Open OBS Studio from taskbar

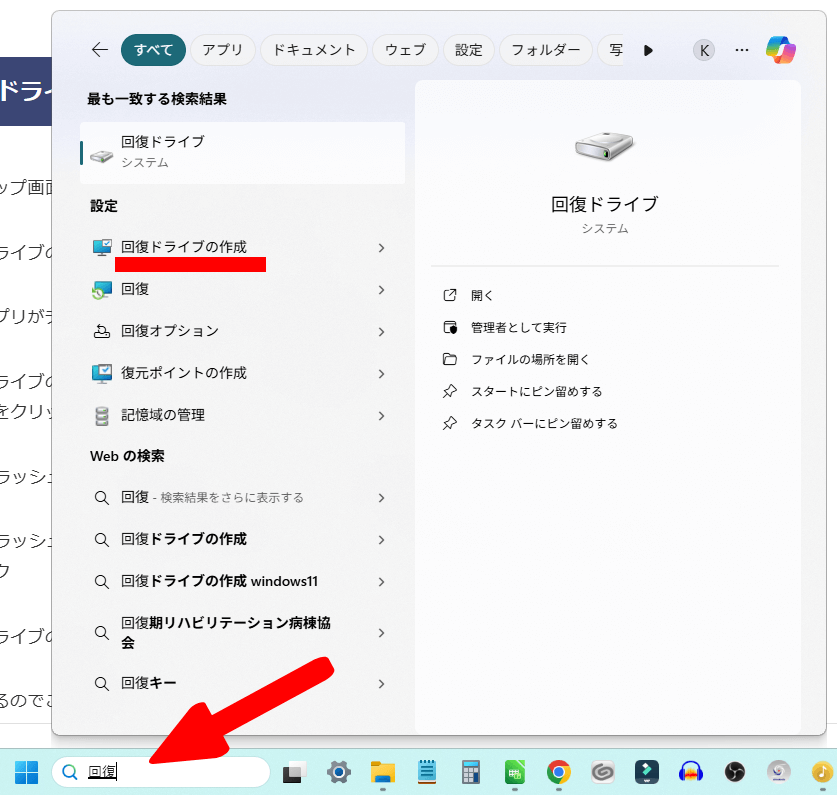[734, 772]
